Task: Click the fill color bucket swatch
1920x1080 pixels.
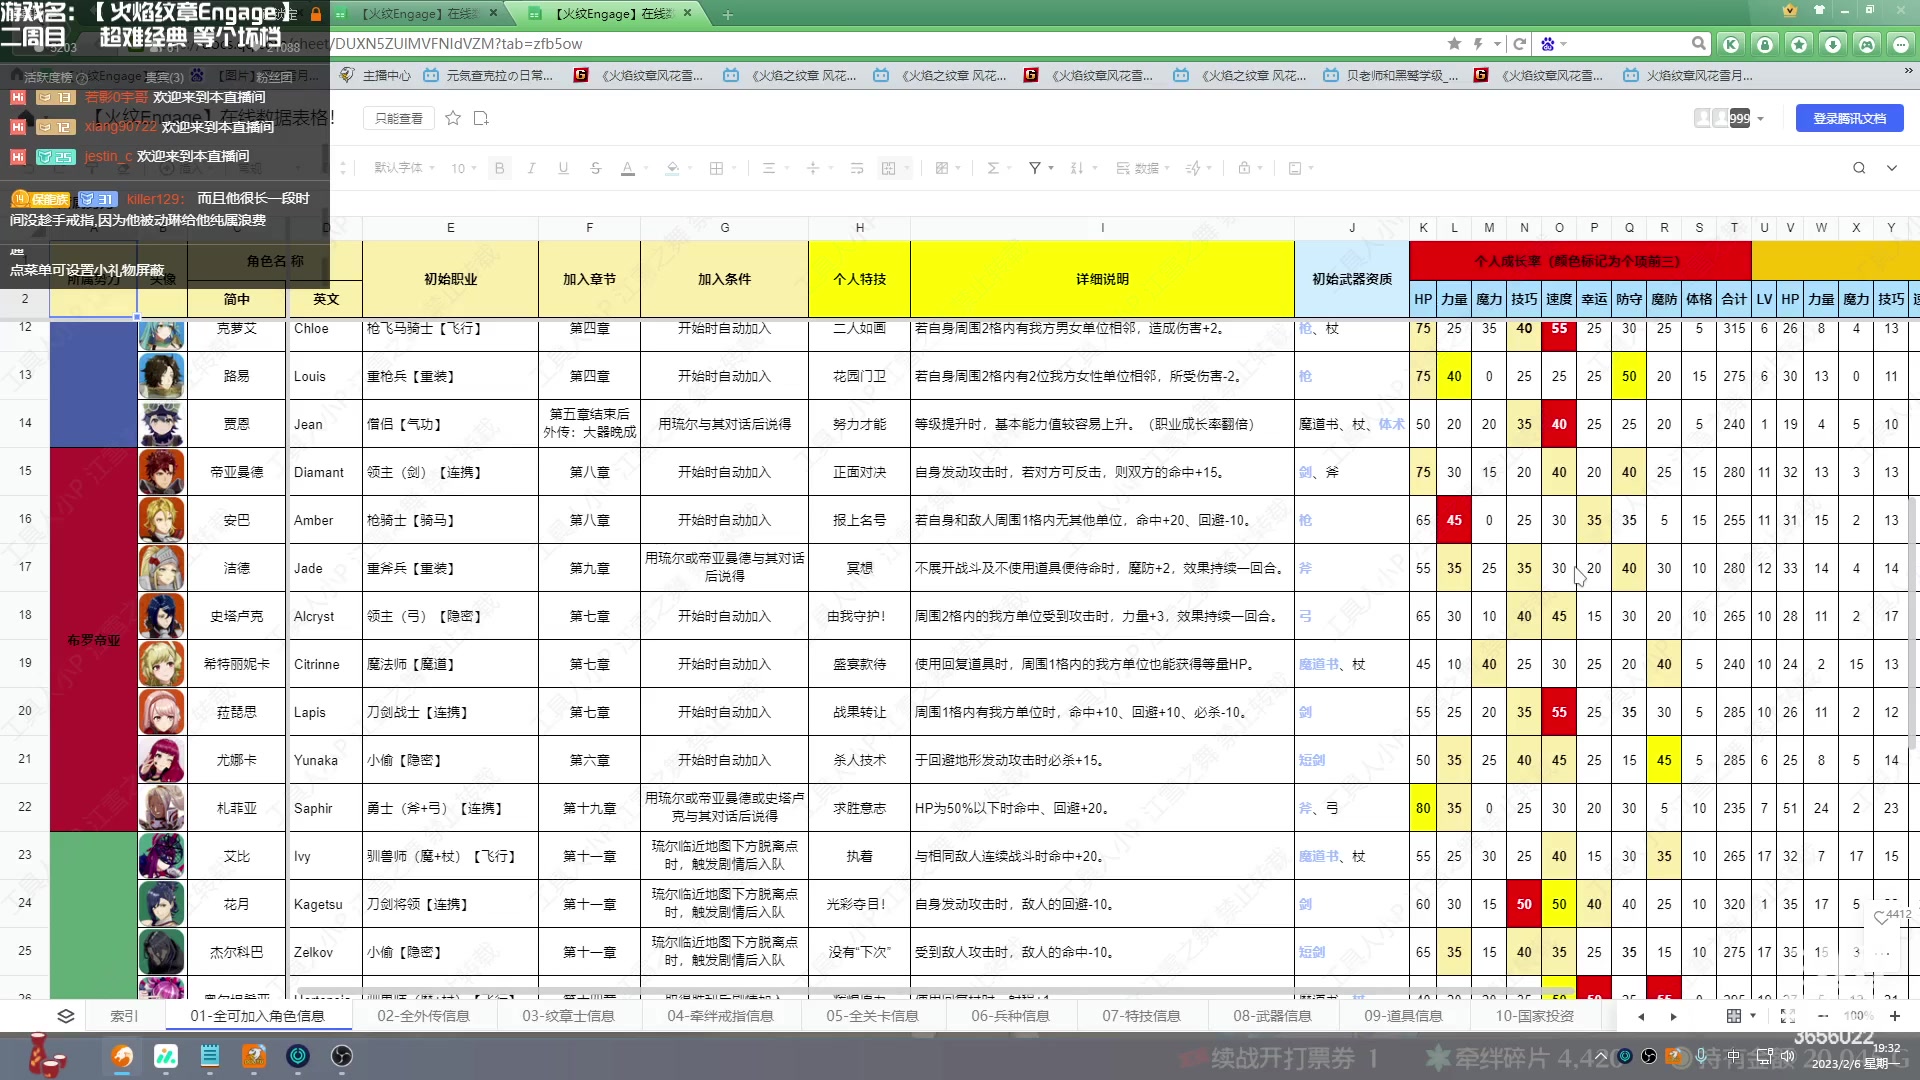Action: click(x=673, y=168)
